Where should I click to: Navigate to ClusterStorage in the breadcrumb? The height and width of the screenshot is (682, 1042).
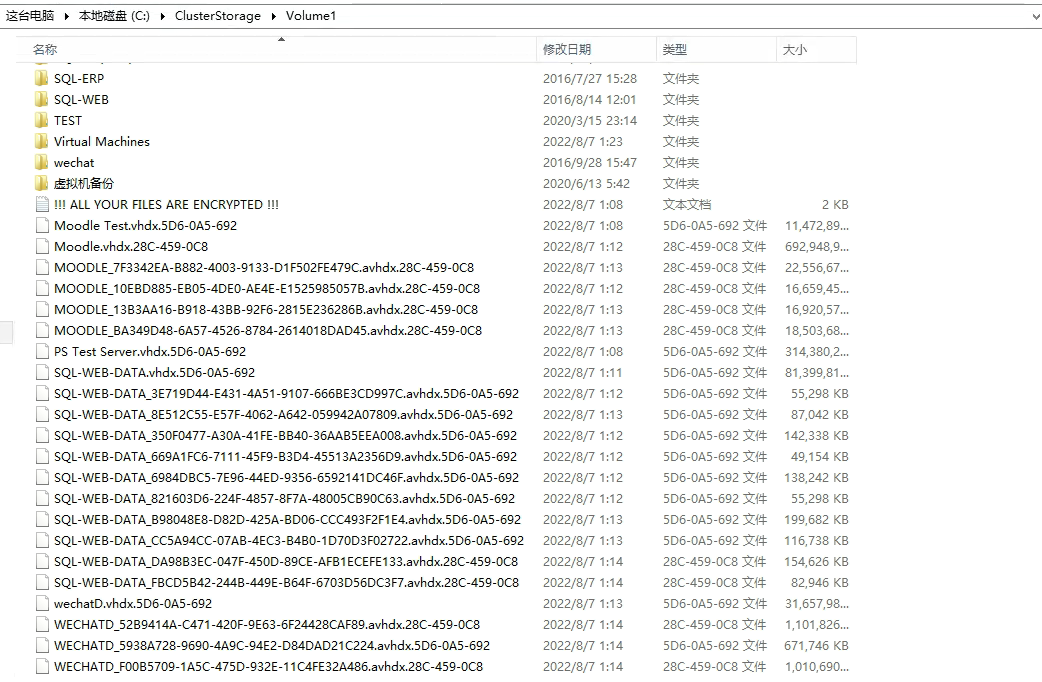tap(217, 16)
